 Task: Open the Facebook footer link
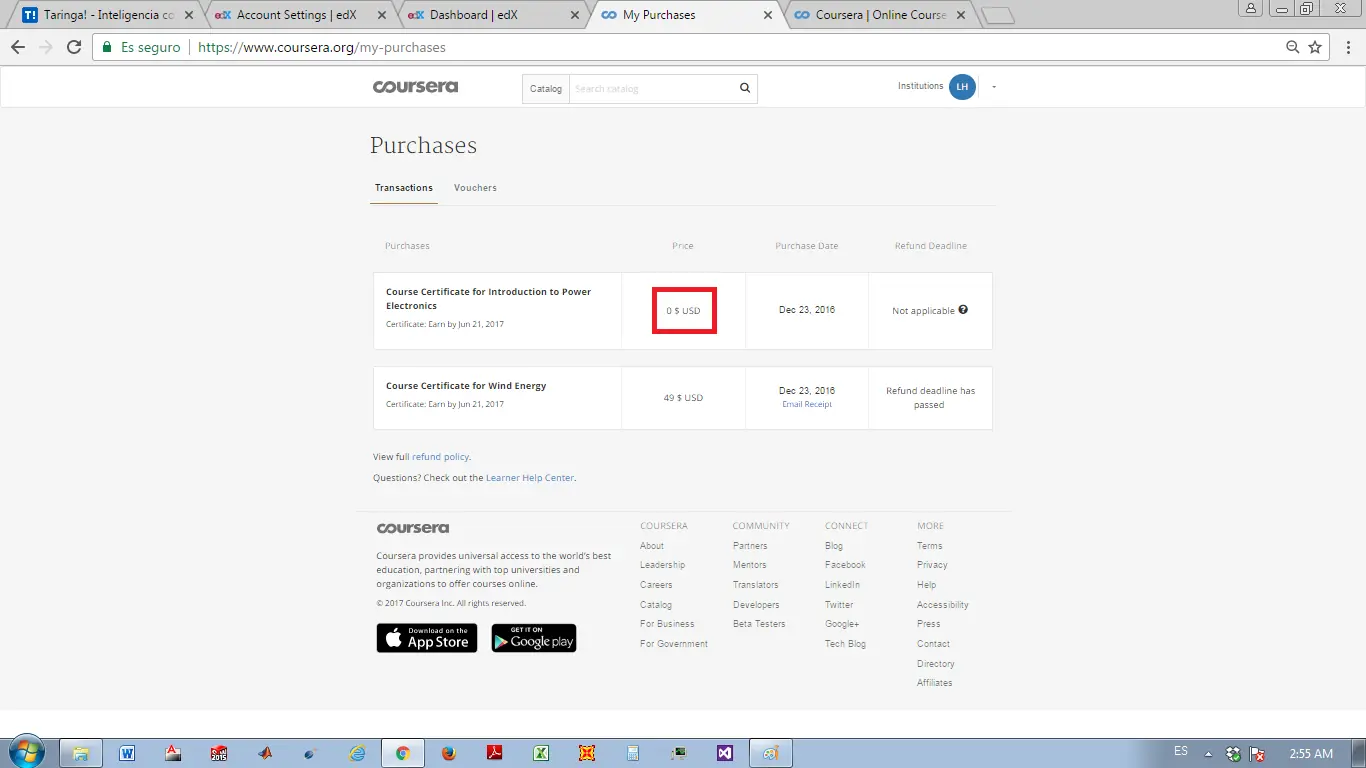[x=845, y=565]
